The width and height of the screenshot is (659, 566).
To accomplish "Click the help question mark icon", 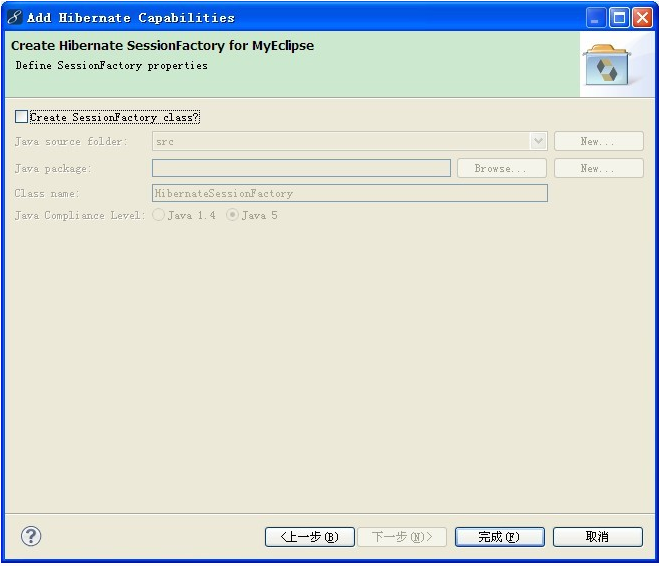I will 31,536.
